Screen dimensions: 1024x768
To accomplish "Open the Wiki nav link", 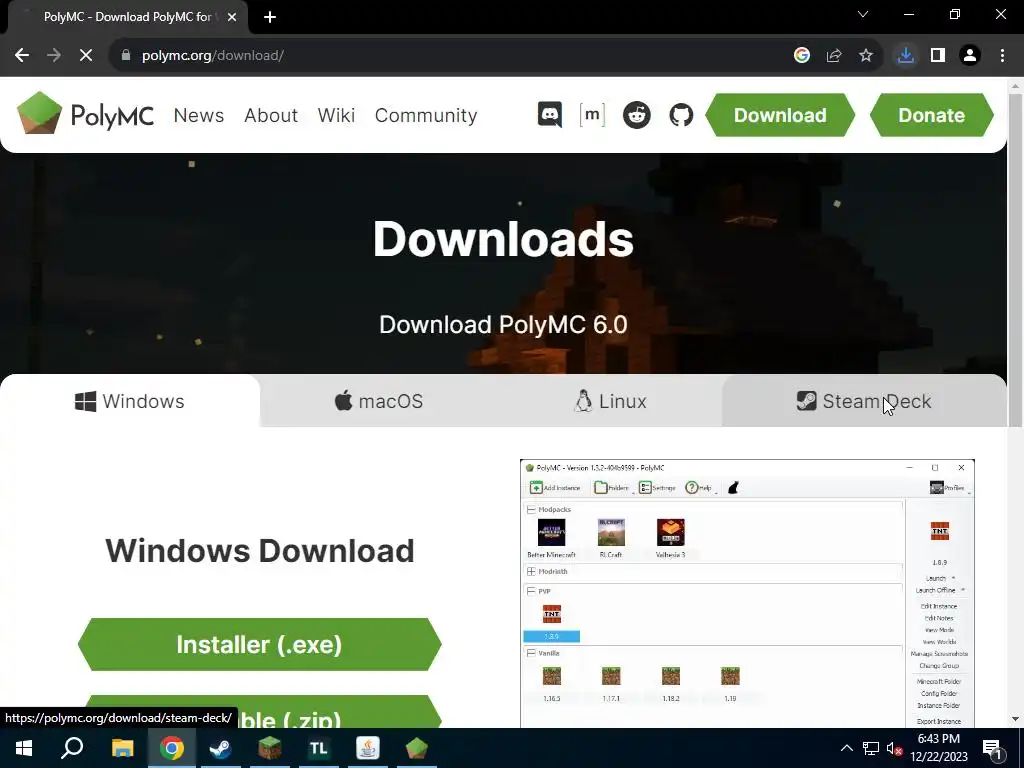I will pyautogui.click(x=336, y=115).
